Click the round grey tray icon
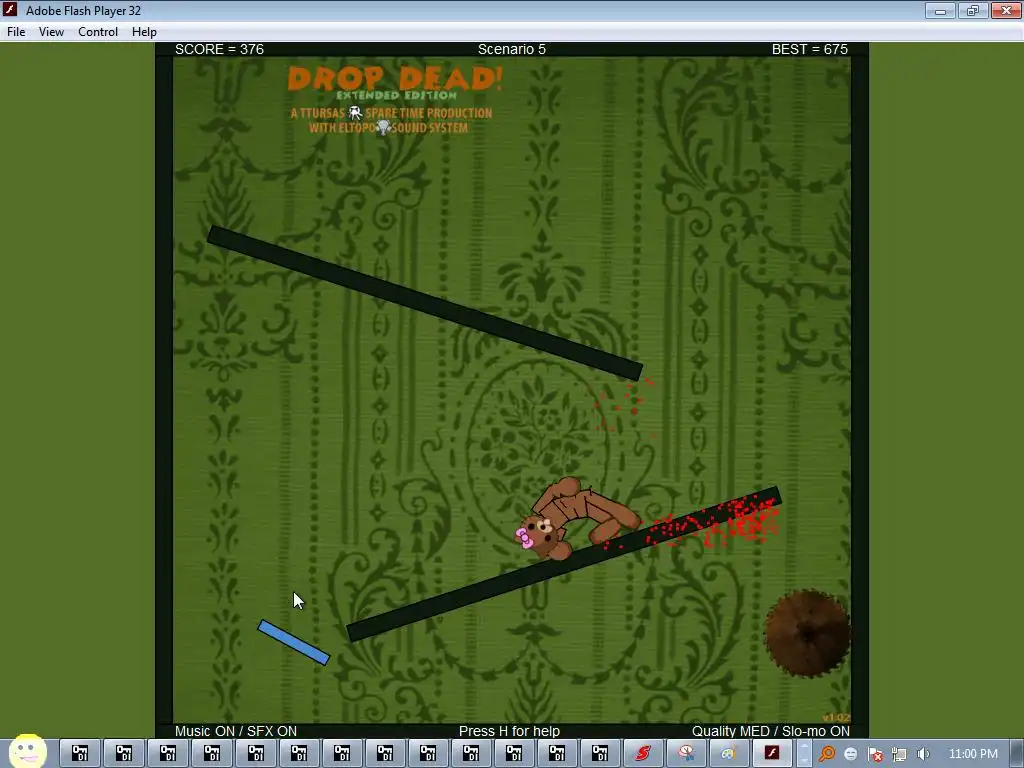 click(851, 754)
